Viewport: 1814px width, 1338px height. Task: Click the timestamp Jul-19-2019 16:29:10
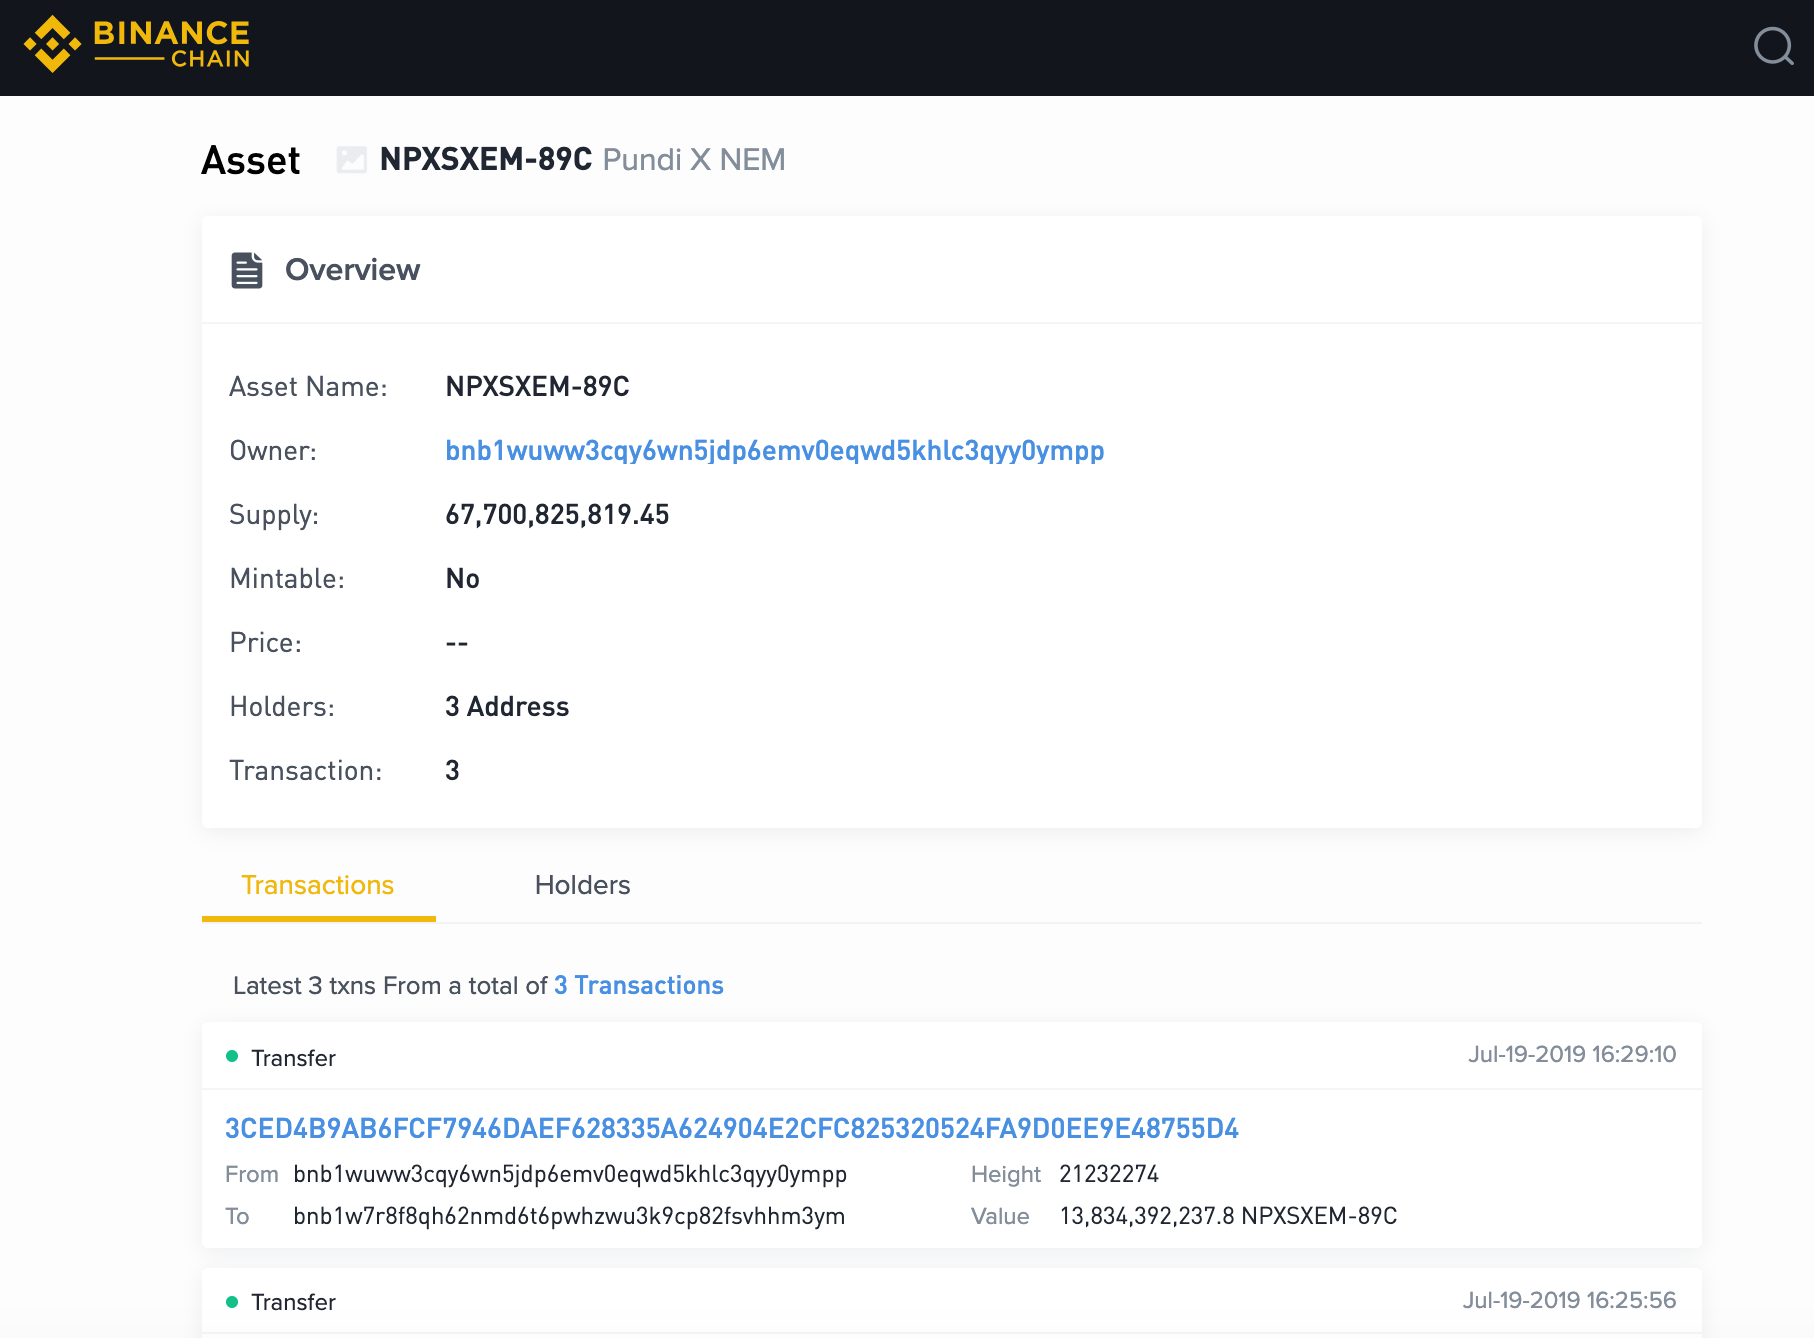coord(1572,1054)
